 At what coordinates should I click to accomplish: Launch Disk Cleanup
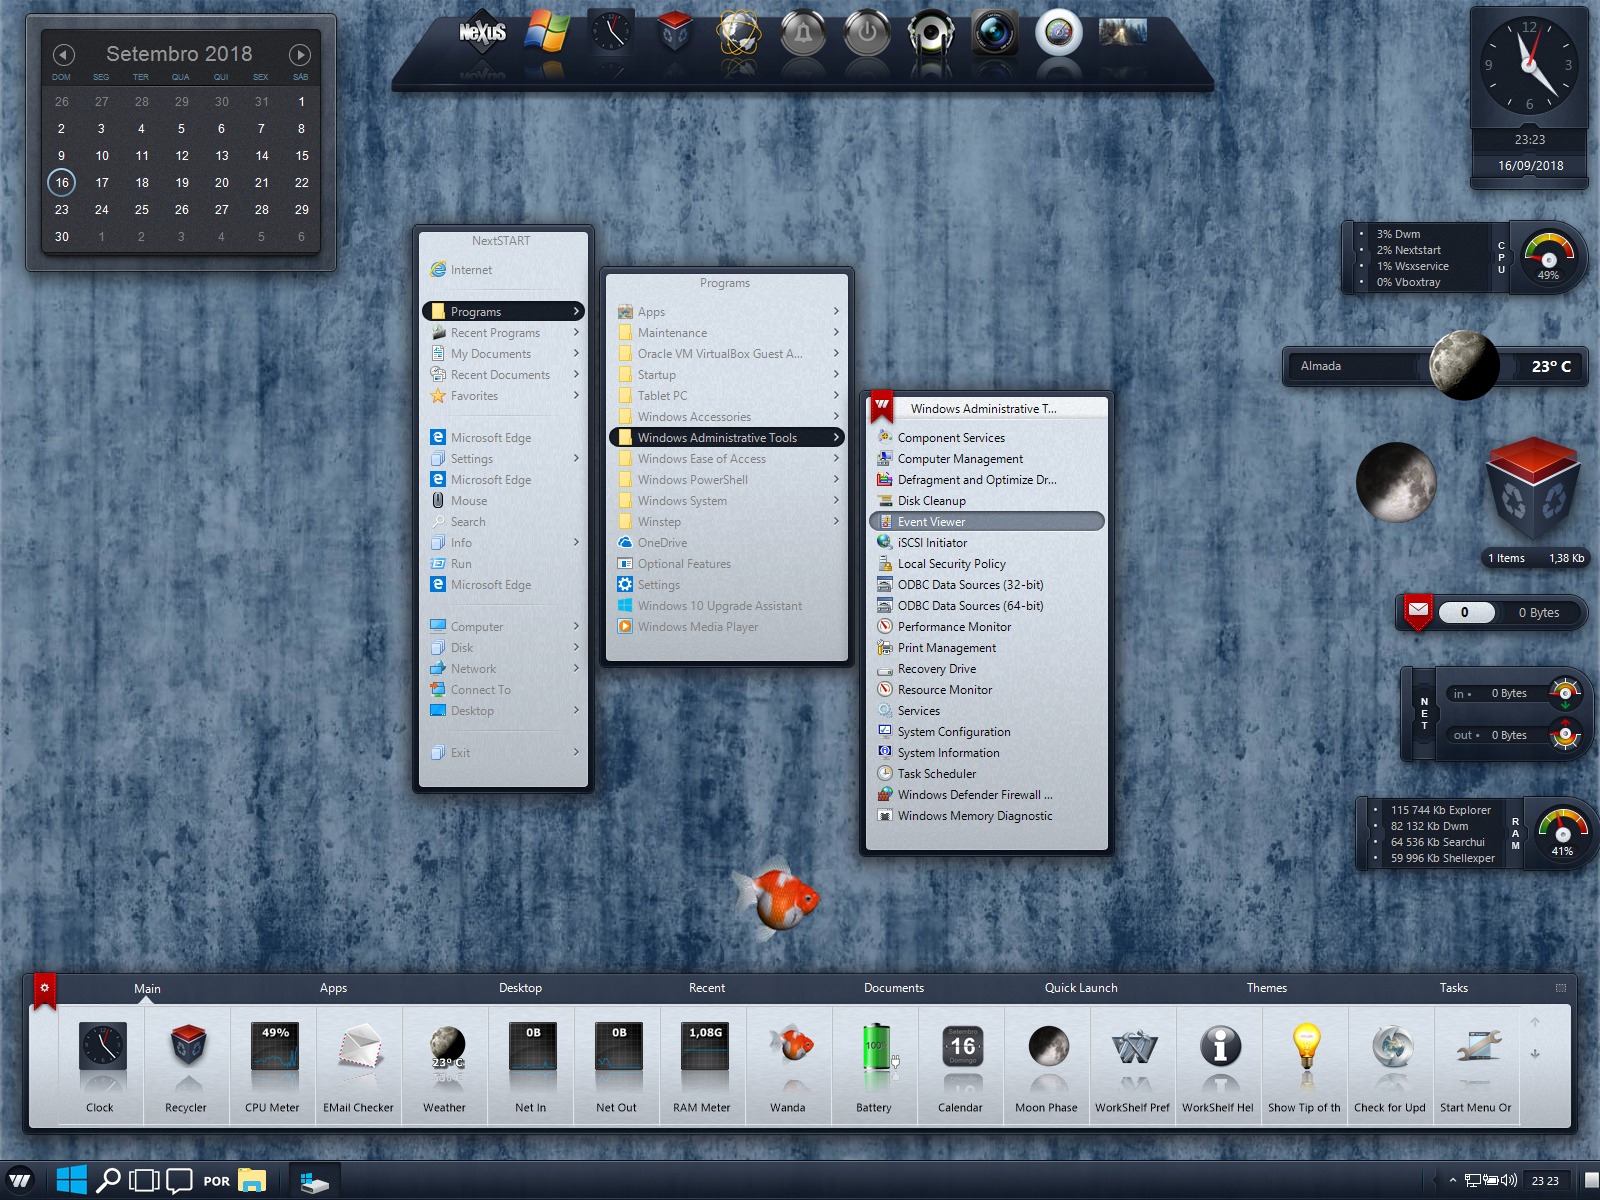click(987, 501)
